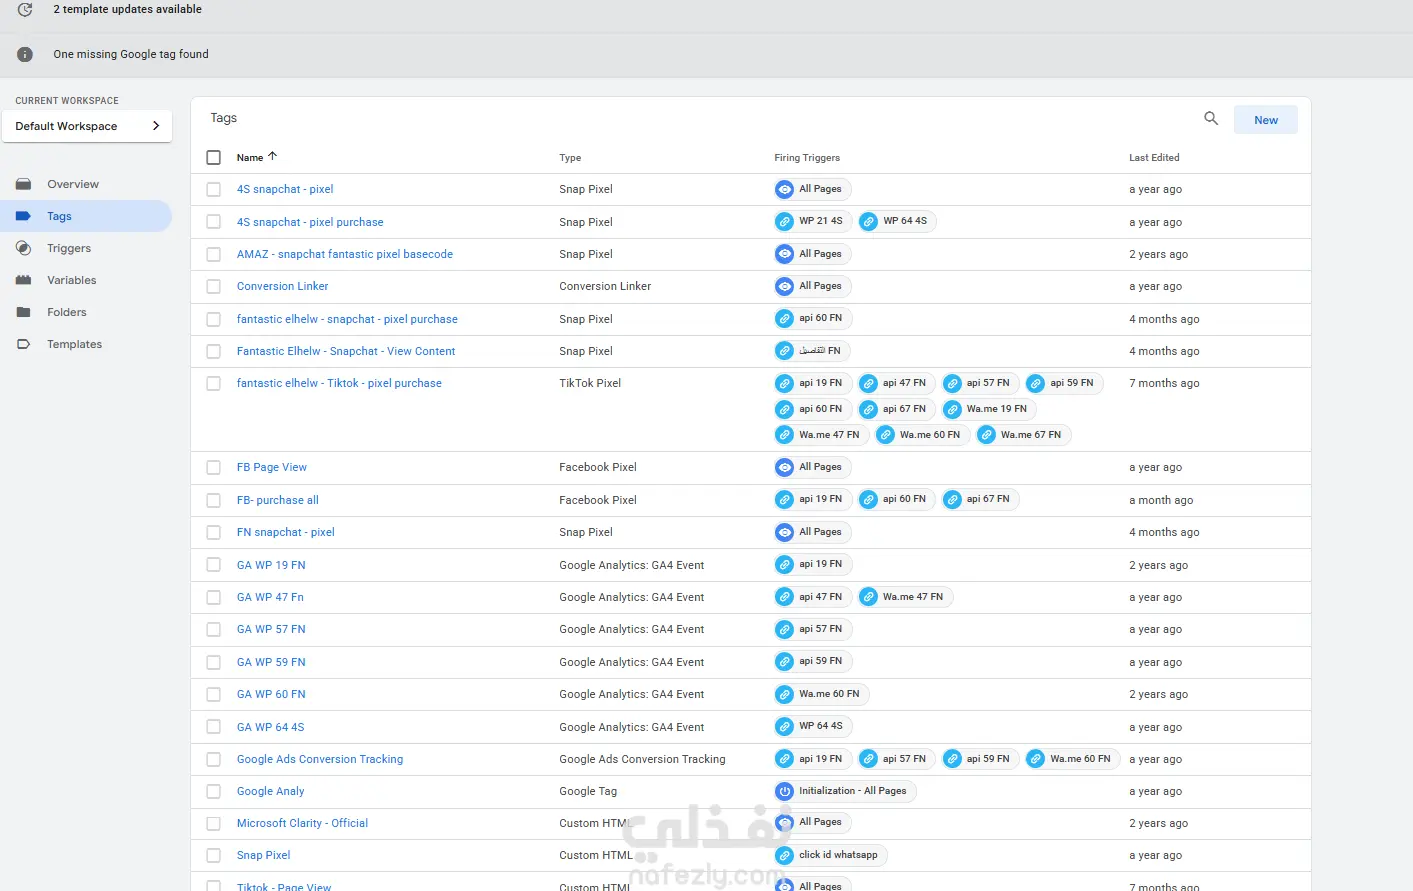Check the Conversion Linker row checkbox
This screenshot has height=891, width=1413.
click(214, 287)
